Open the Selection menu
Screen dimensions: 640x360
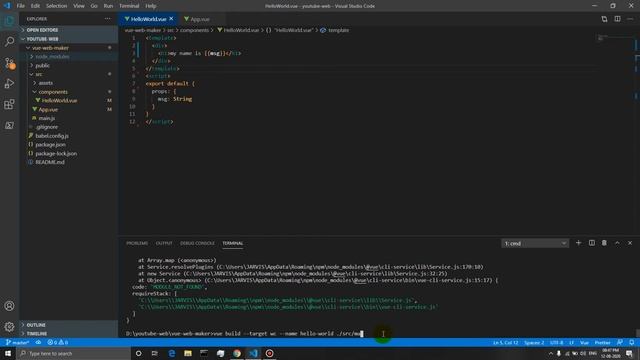point(56,6)
